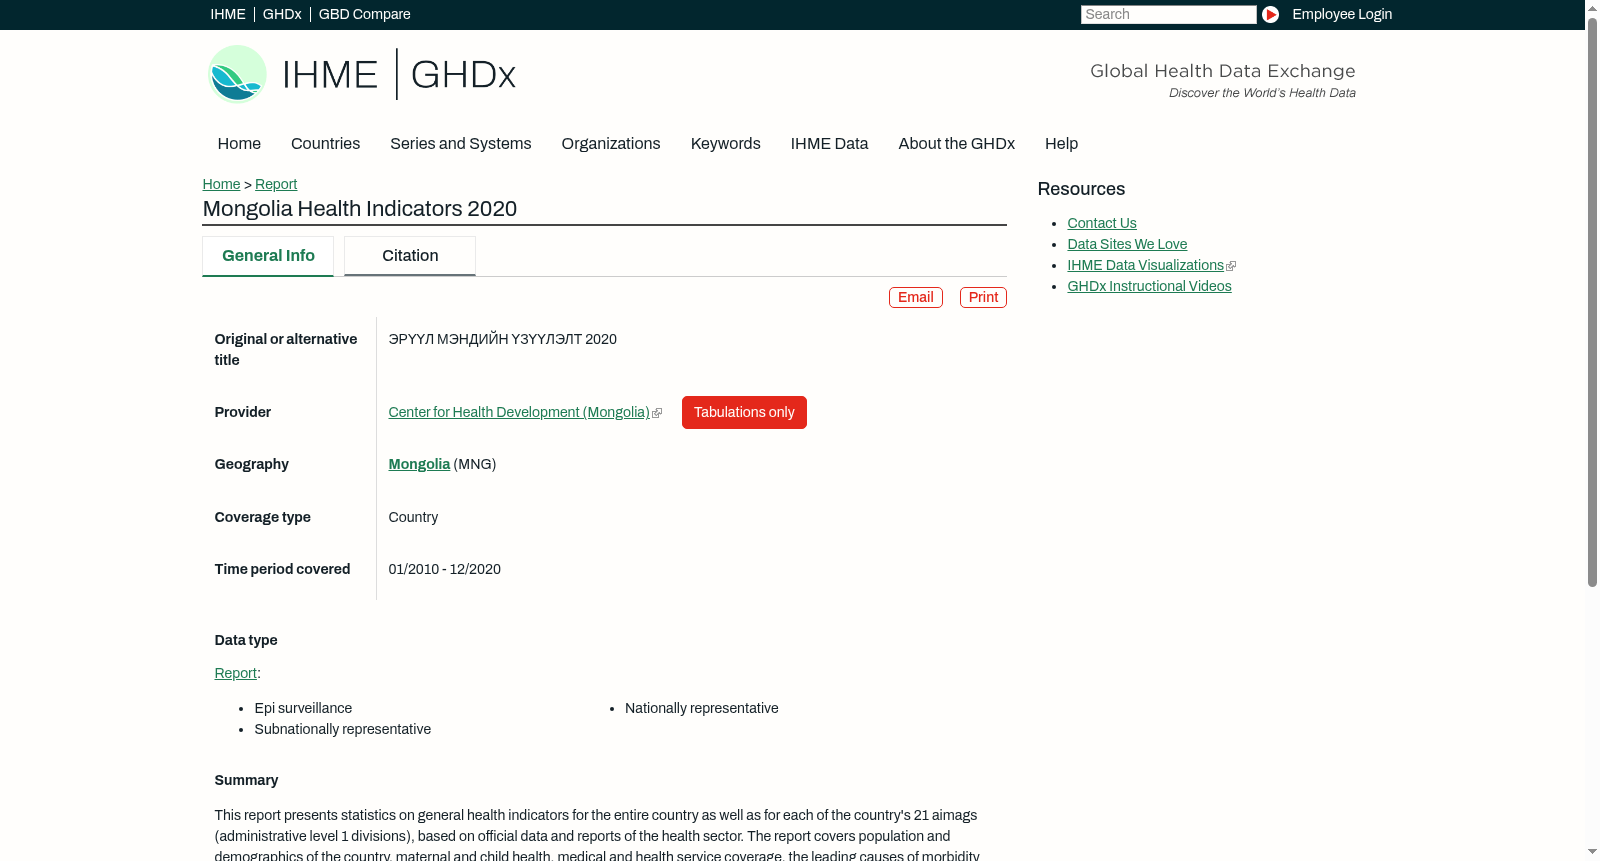The width and height of the screenshot is (1600, 861).
Task: Switch to the Citation tab
Action: [410, 256]
